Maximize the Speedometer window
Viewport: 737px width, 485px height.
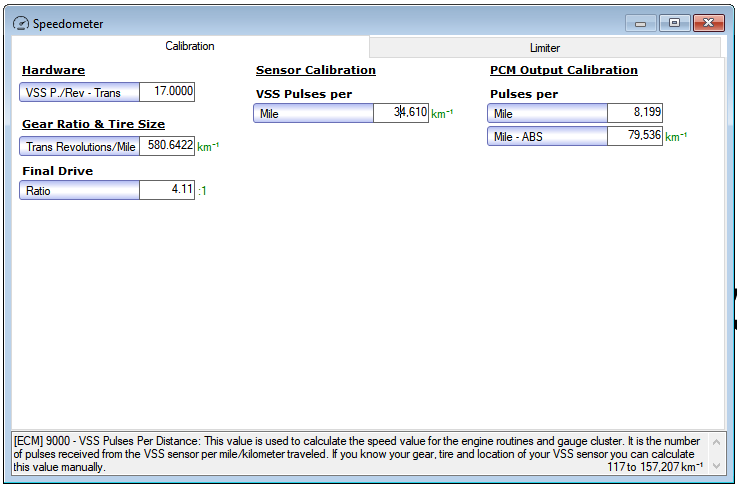pos(674,23)
